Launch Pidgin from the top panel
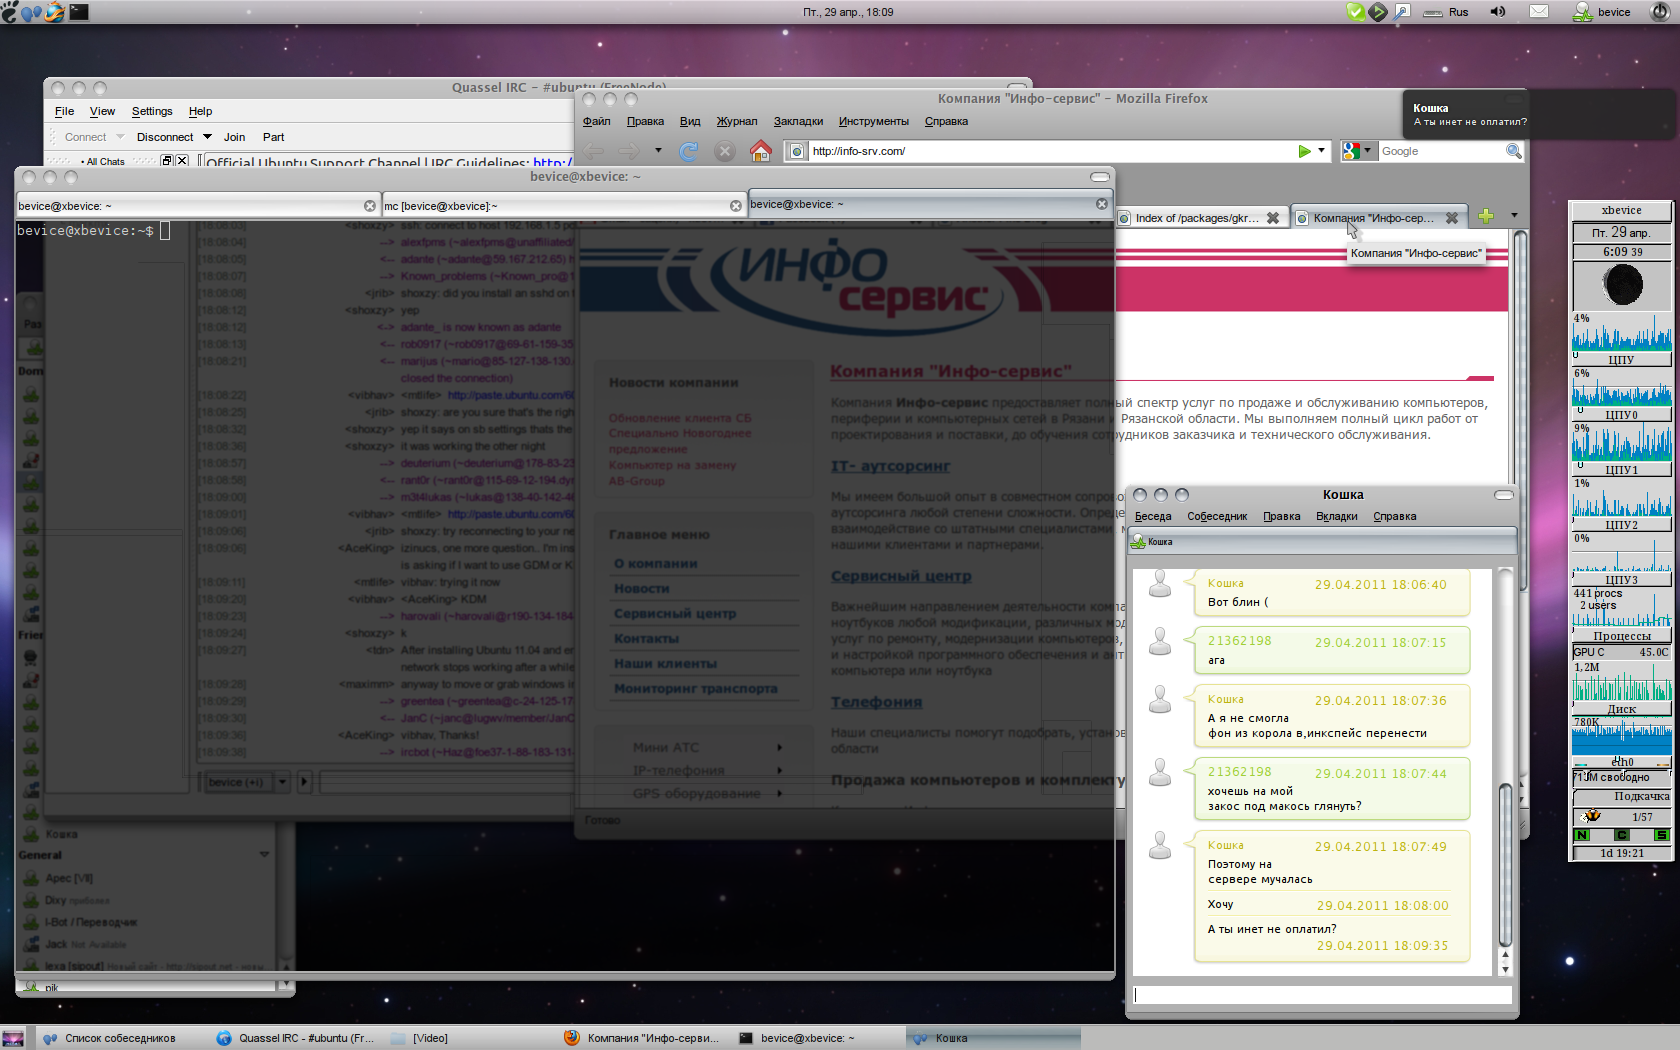 (x=32, y=12)
